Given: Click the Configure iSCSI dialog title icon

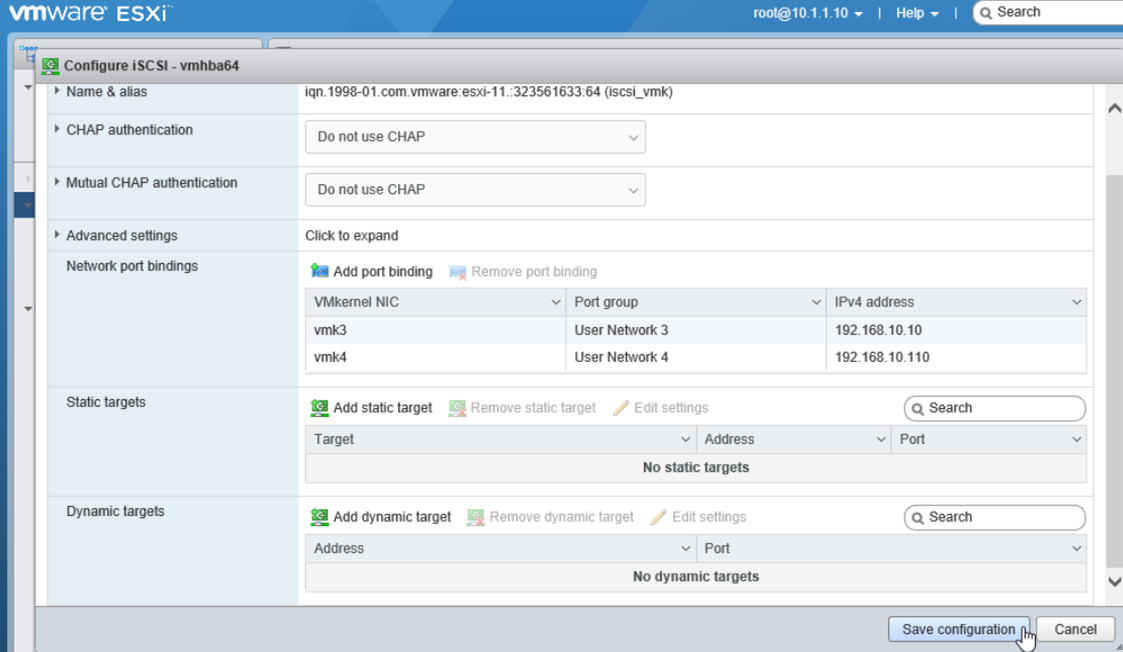Looking at the screenshot, I should tap(50, 66).
